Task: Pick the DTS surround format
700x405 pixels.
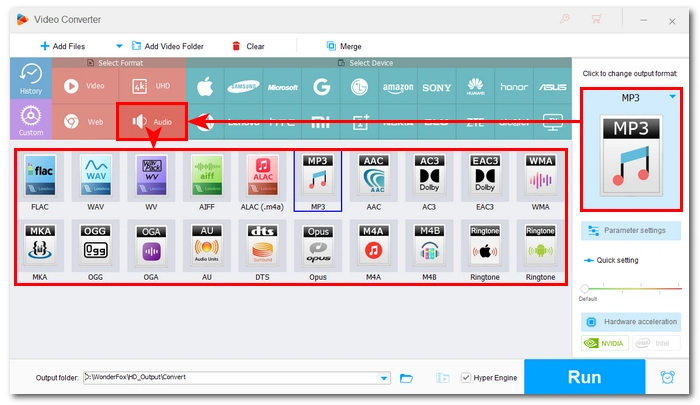Action: (x=262, y=246)
